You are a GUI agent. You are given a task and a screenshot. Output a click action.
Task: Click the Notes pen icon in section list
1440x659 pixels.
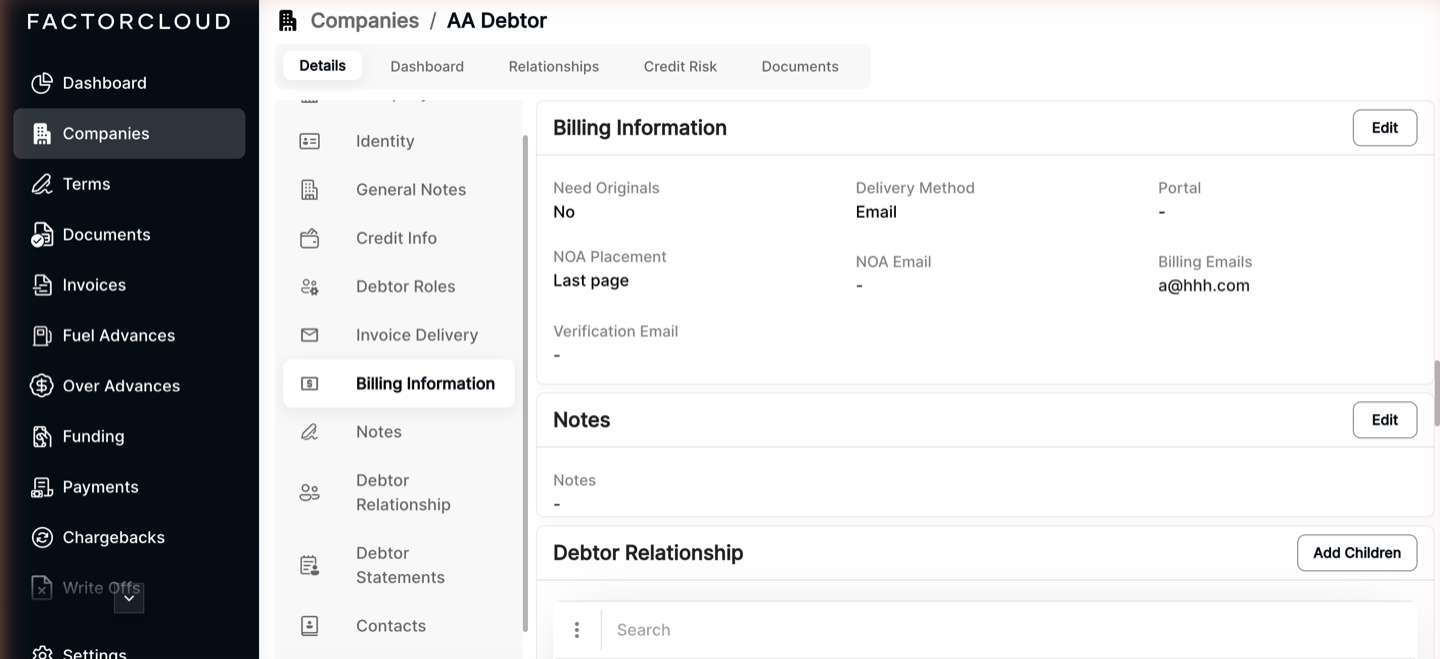tap(310, 432)
